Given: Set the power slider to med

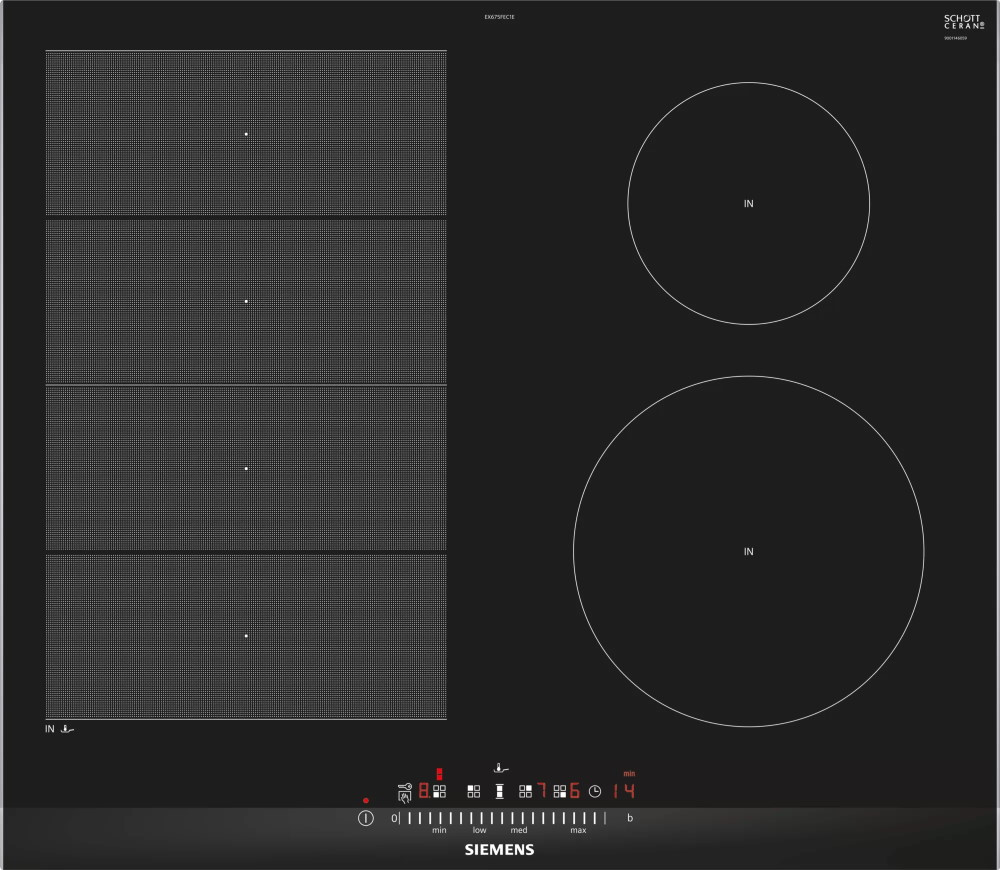Looking at the screenshot, I should (x=519, y=818).
